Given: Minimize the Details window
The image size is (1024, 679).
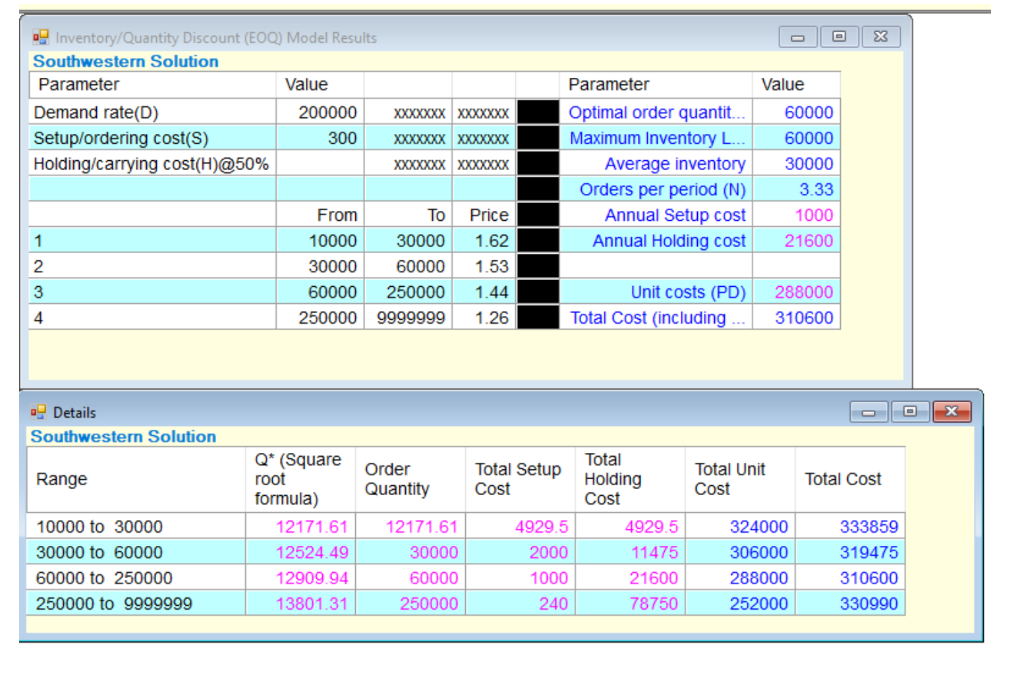Looking at the screenshot, I should 869,412.
